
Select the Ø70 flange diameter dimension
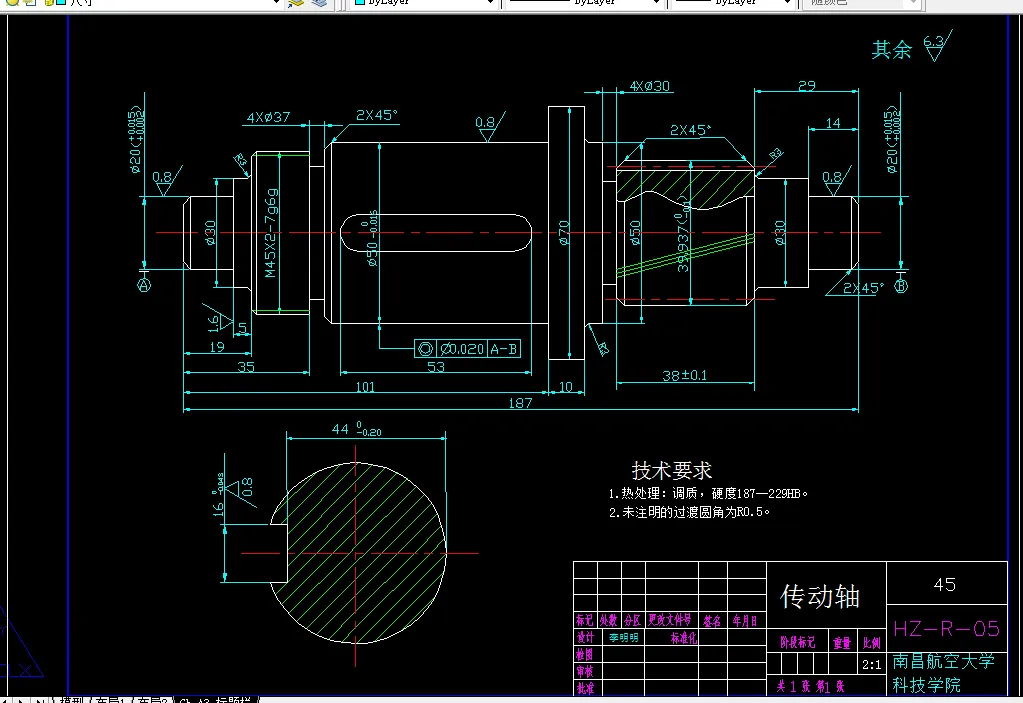[564, 233]
